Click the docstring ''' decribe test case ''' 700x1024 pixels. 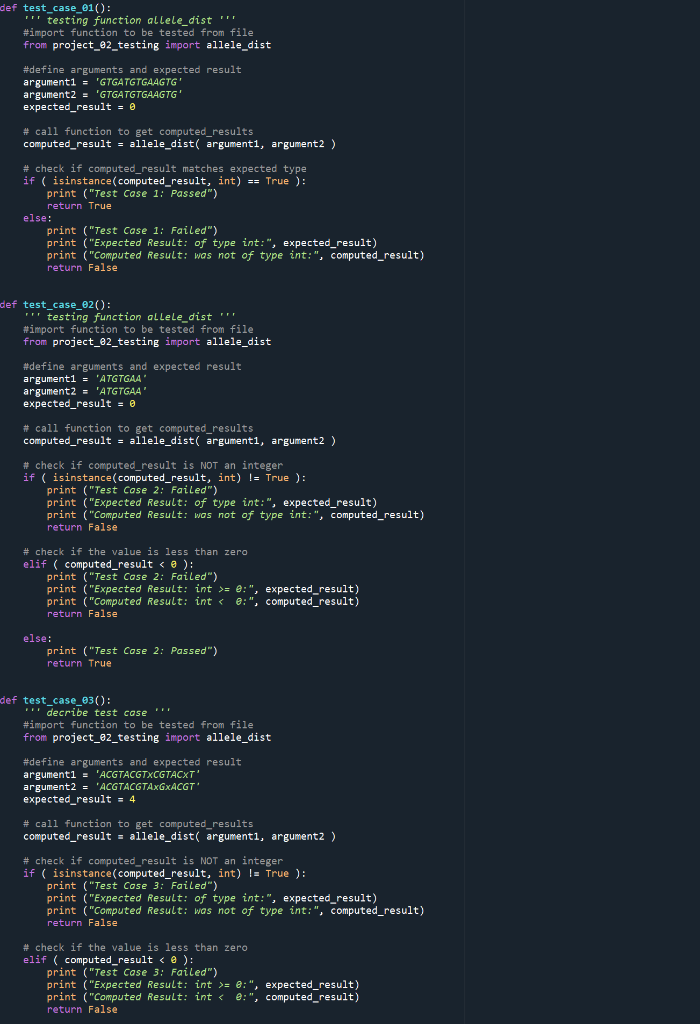[x=97, y=712]
